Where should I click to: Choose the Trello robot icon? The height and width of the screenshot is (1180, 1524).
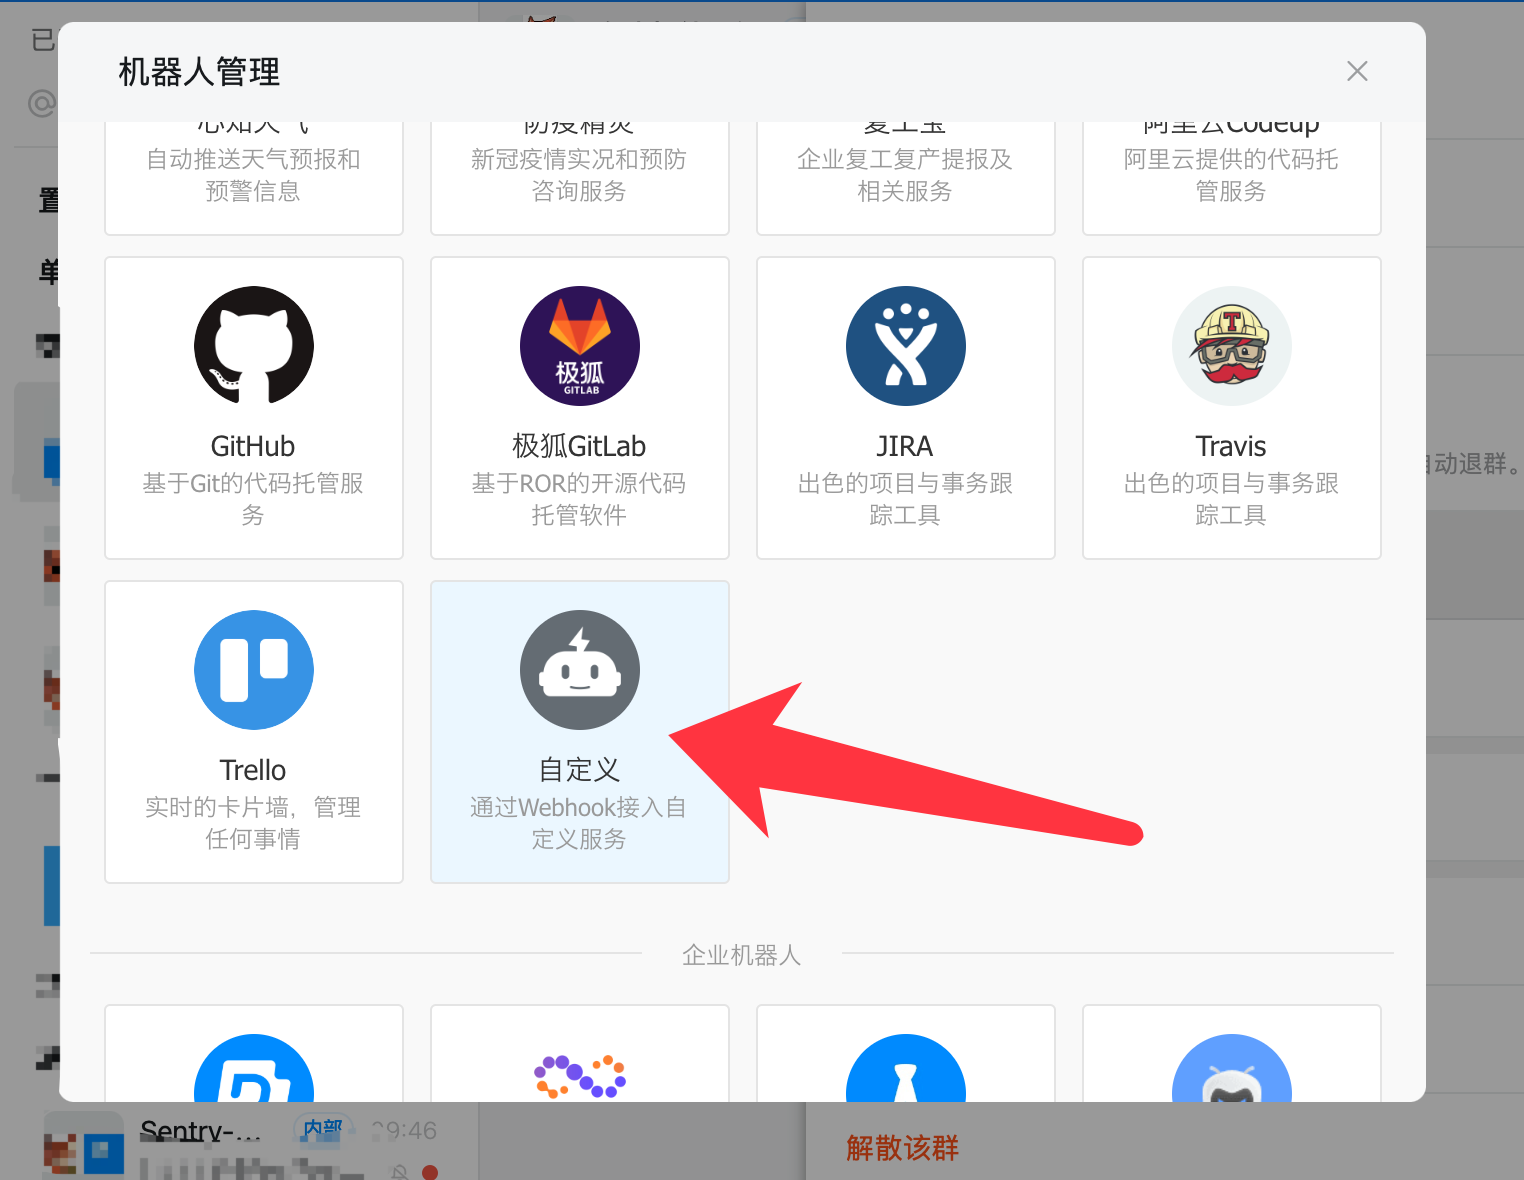tap(254, 670)
